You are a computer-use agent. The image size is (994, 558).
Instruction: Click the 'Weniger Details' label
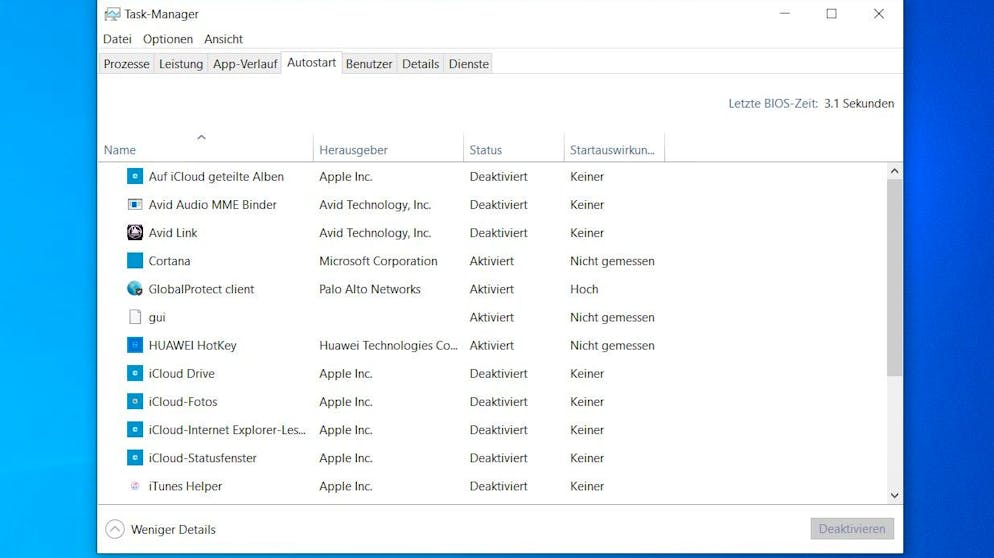(173, 529)
